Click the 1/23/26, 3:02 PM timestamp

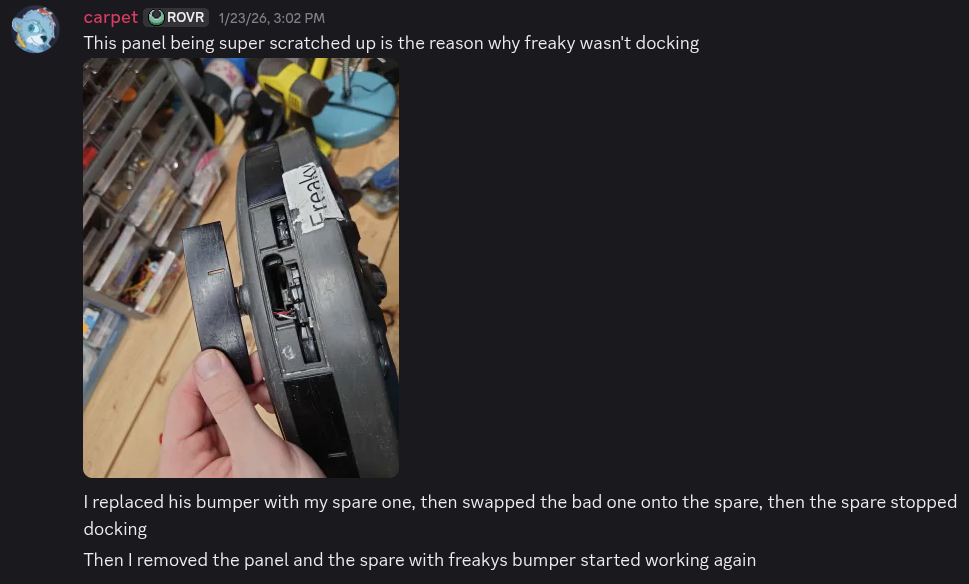tap(271, 19)
